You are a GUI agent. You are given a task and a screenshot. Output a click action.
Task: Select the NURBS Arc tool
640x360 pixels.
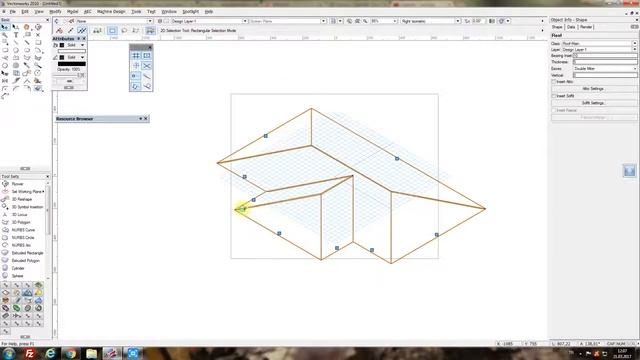click(x=22, y=245)
